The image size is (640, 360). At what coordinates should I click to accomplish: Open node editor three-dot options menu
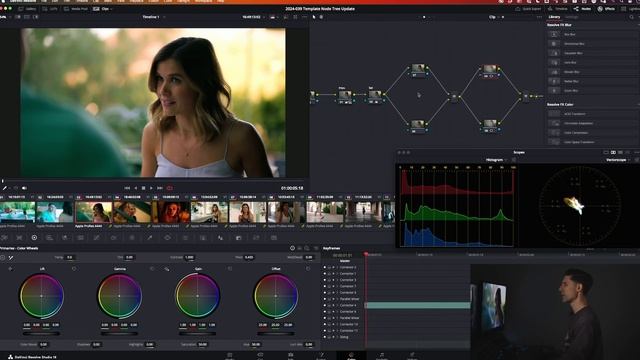539,17
